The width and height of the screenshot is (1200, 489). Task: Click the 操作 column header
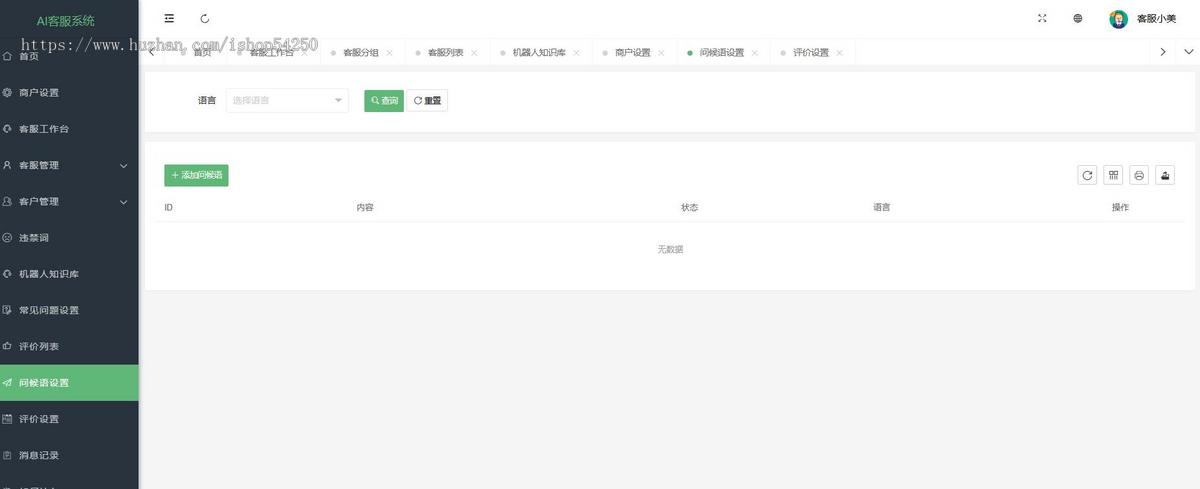1120,207
